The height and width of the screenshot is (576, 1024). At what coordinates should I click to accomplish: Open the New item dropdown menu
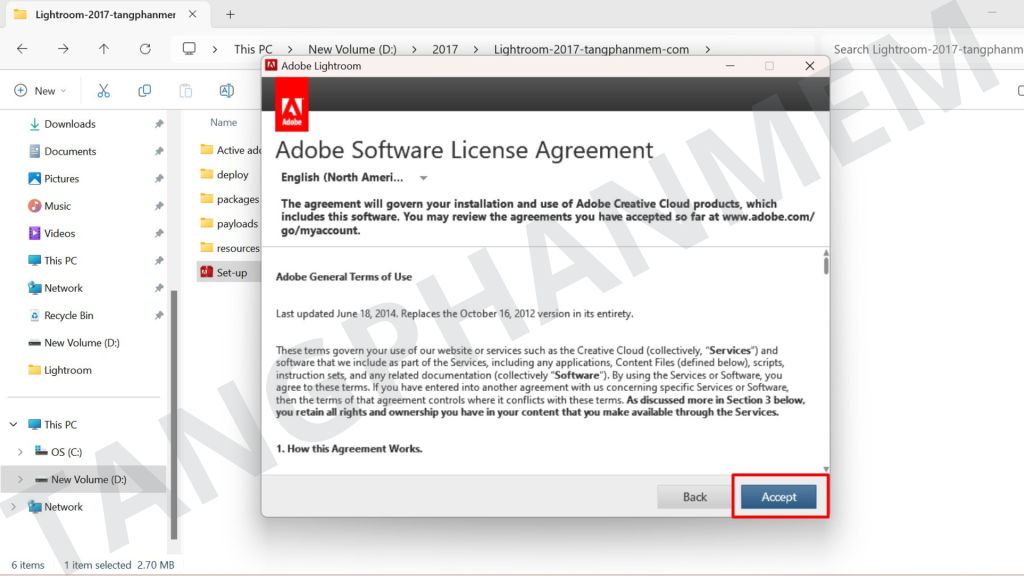click(x=40, y=91)
